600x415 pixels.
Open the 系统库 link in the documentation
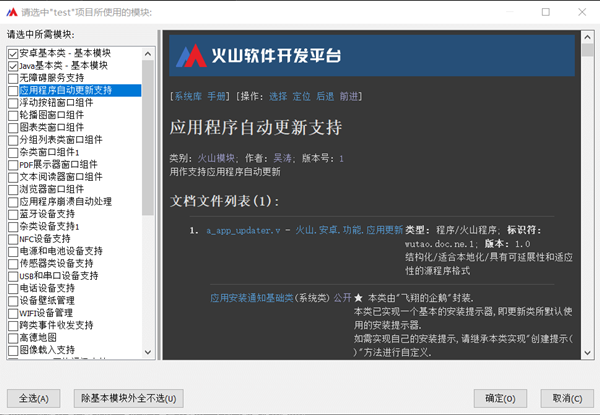coord(187,97)
